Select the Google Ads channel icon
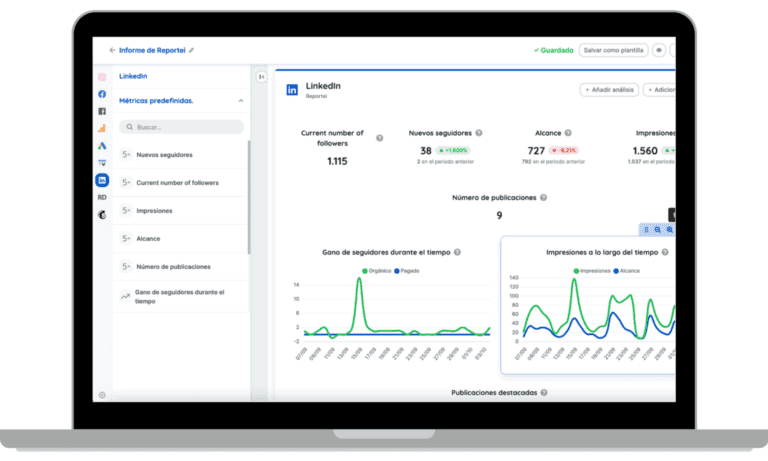Screen dimensions: 768x461 (102, 146)
